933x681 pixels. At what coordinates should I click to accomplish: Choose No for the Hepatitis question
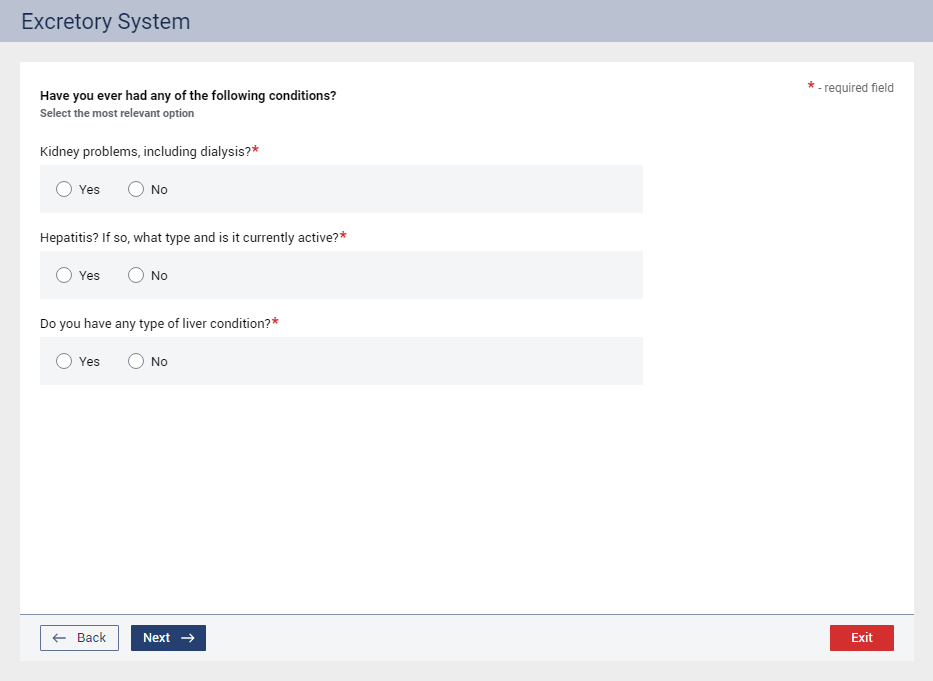(x=136, y=275)
